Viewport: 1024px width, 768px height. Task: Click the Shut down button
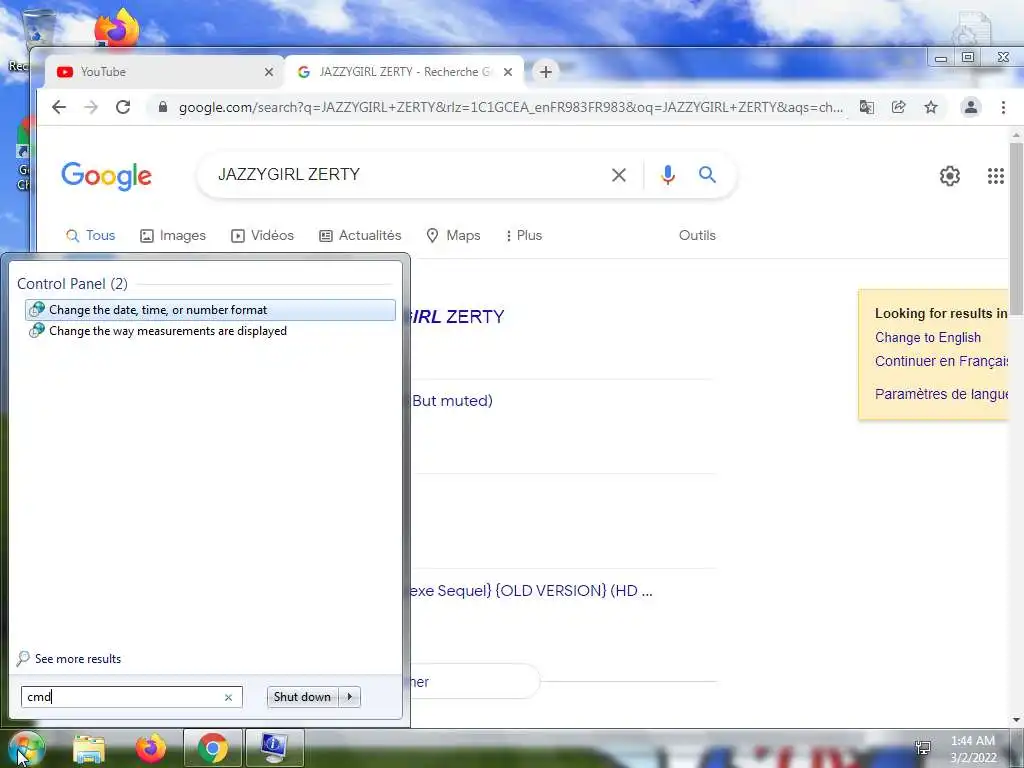point(302,697)
